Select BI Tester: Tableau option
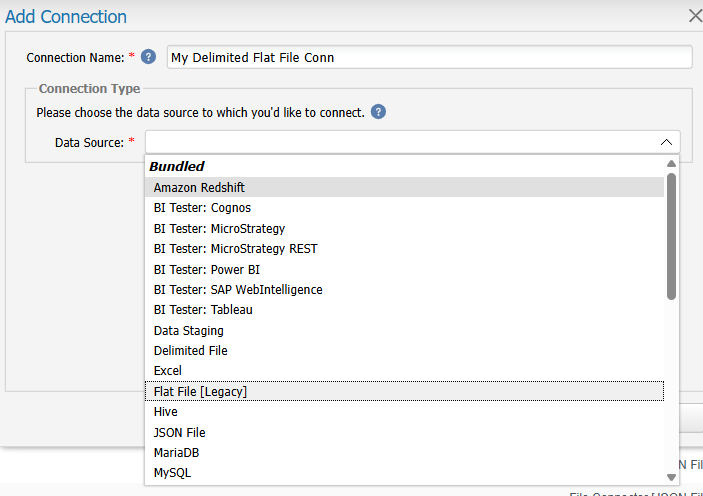This screenshot has height=496, width=703. [404, 309]
